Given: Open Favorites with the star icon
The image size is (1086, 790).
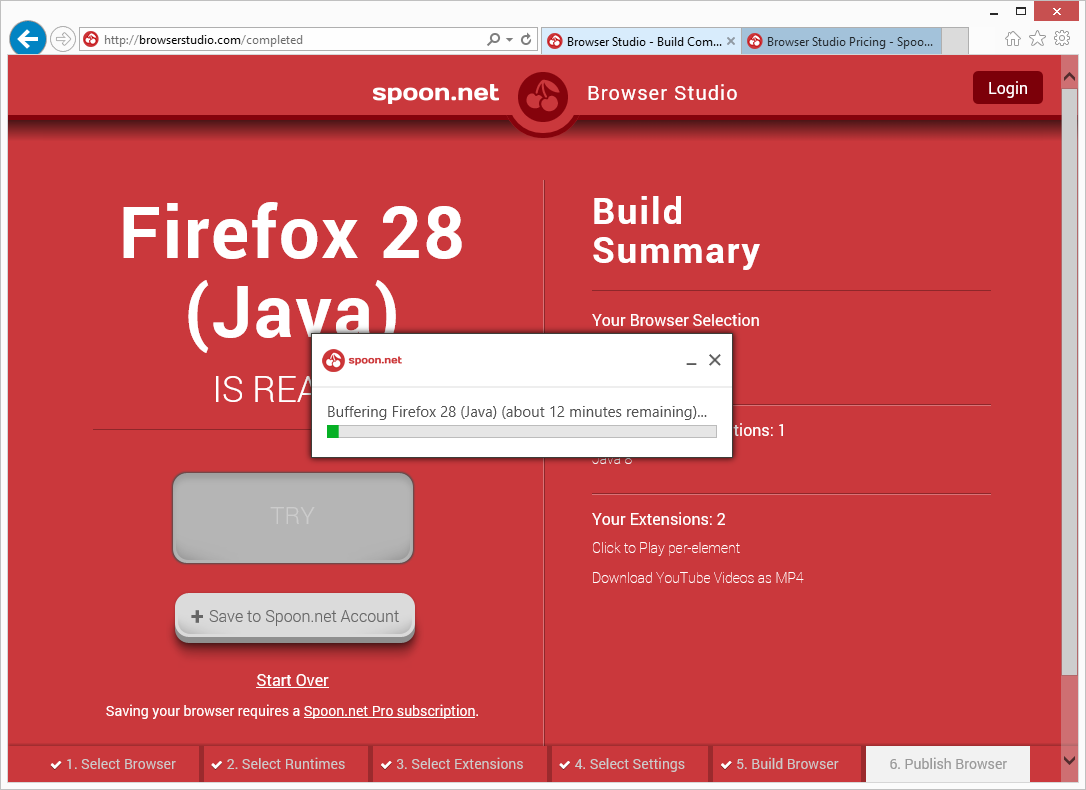Looking at the screenshot, I should point(1037,39).
